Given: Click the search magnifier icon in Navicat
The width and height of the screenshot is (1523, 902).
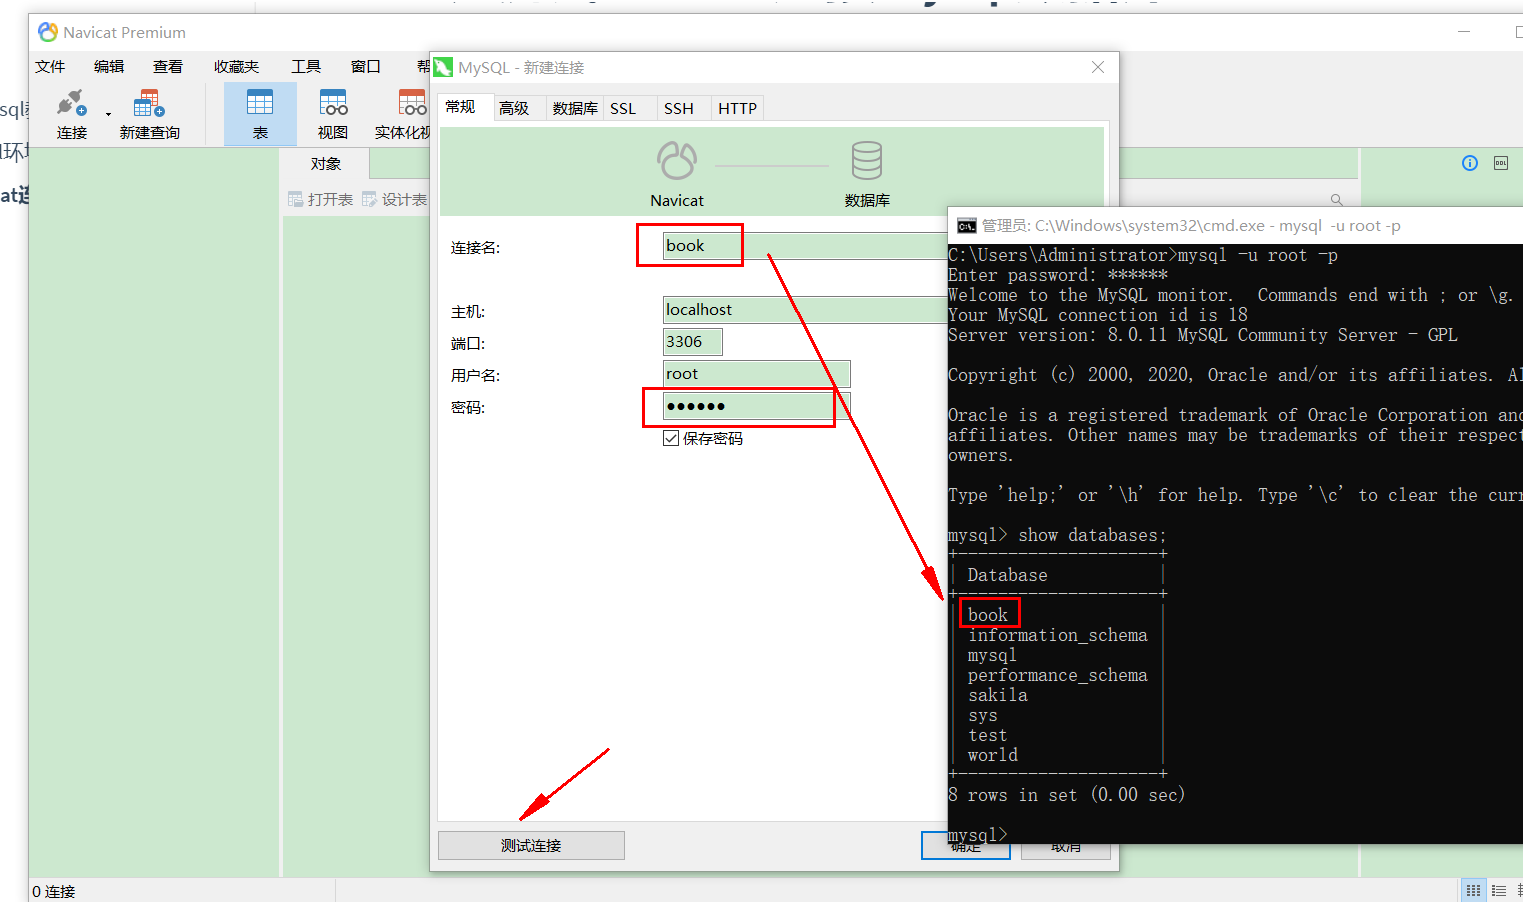Looking at the screenshot, I should pyautogui.click(x=1336, y=199).
